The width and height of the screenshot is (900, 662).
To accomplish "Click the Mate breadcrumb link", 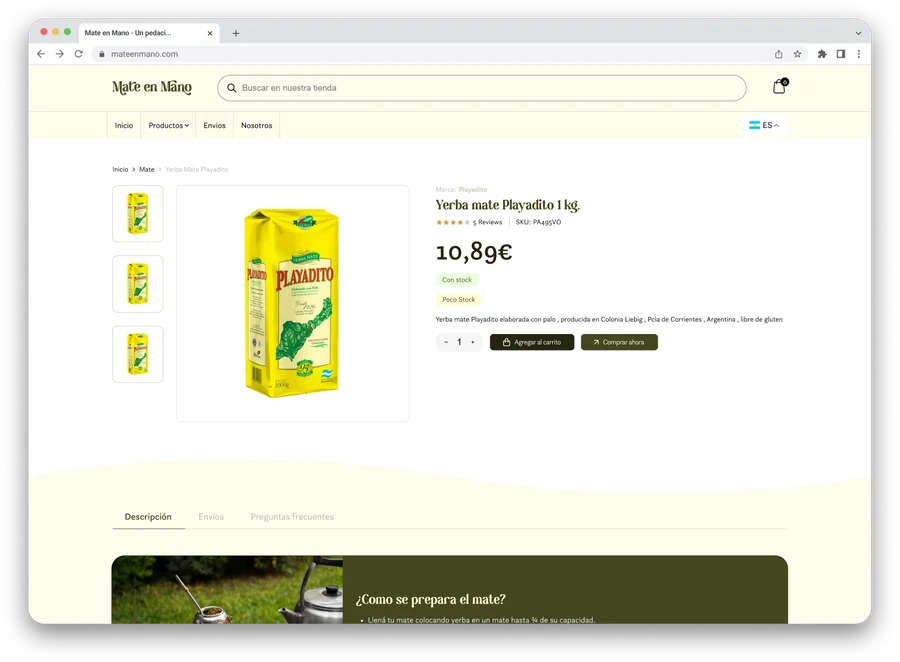I will coord(147,169).
